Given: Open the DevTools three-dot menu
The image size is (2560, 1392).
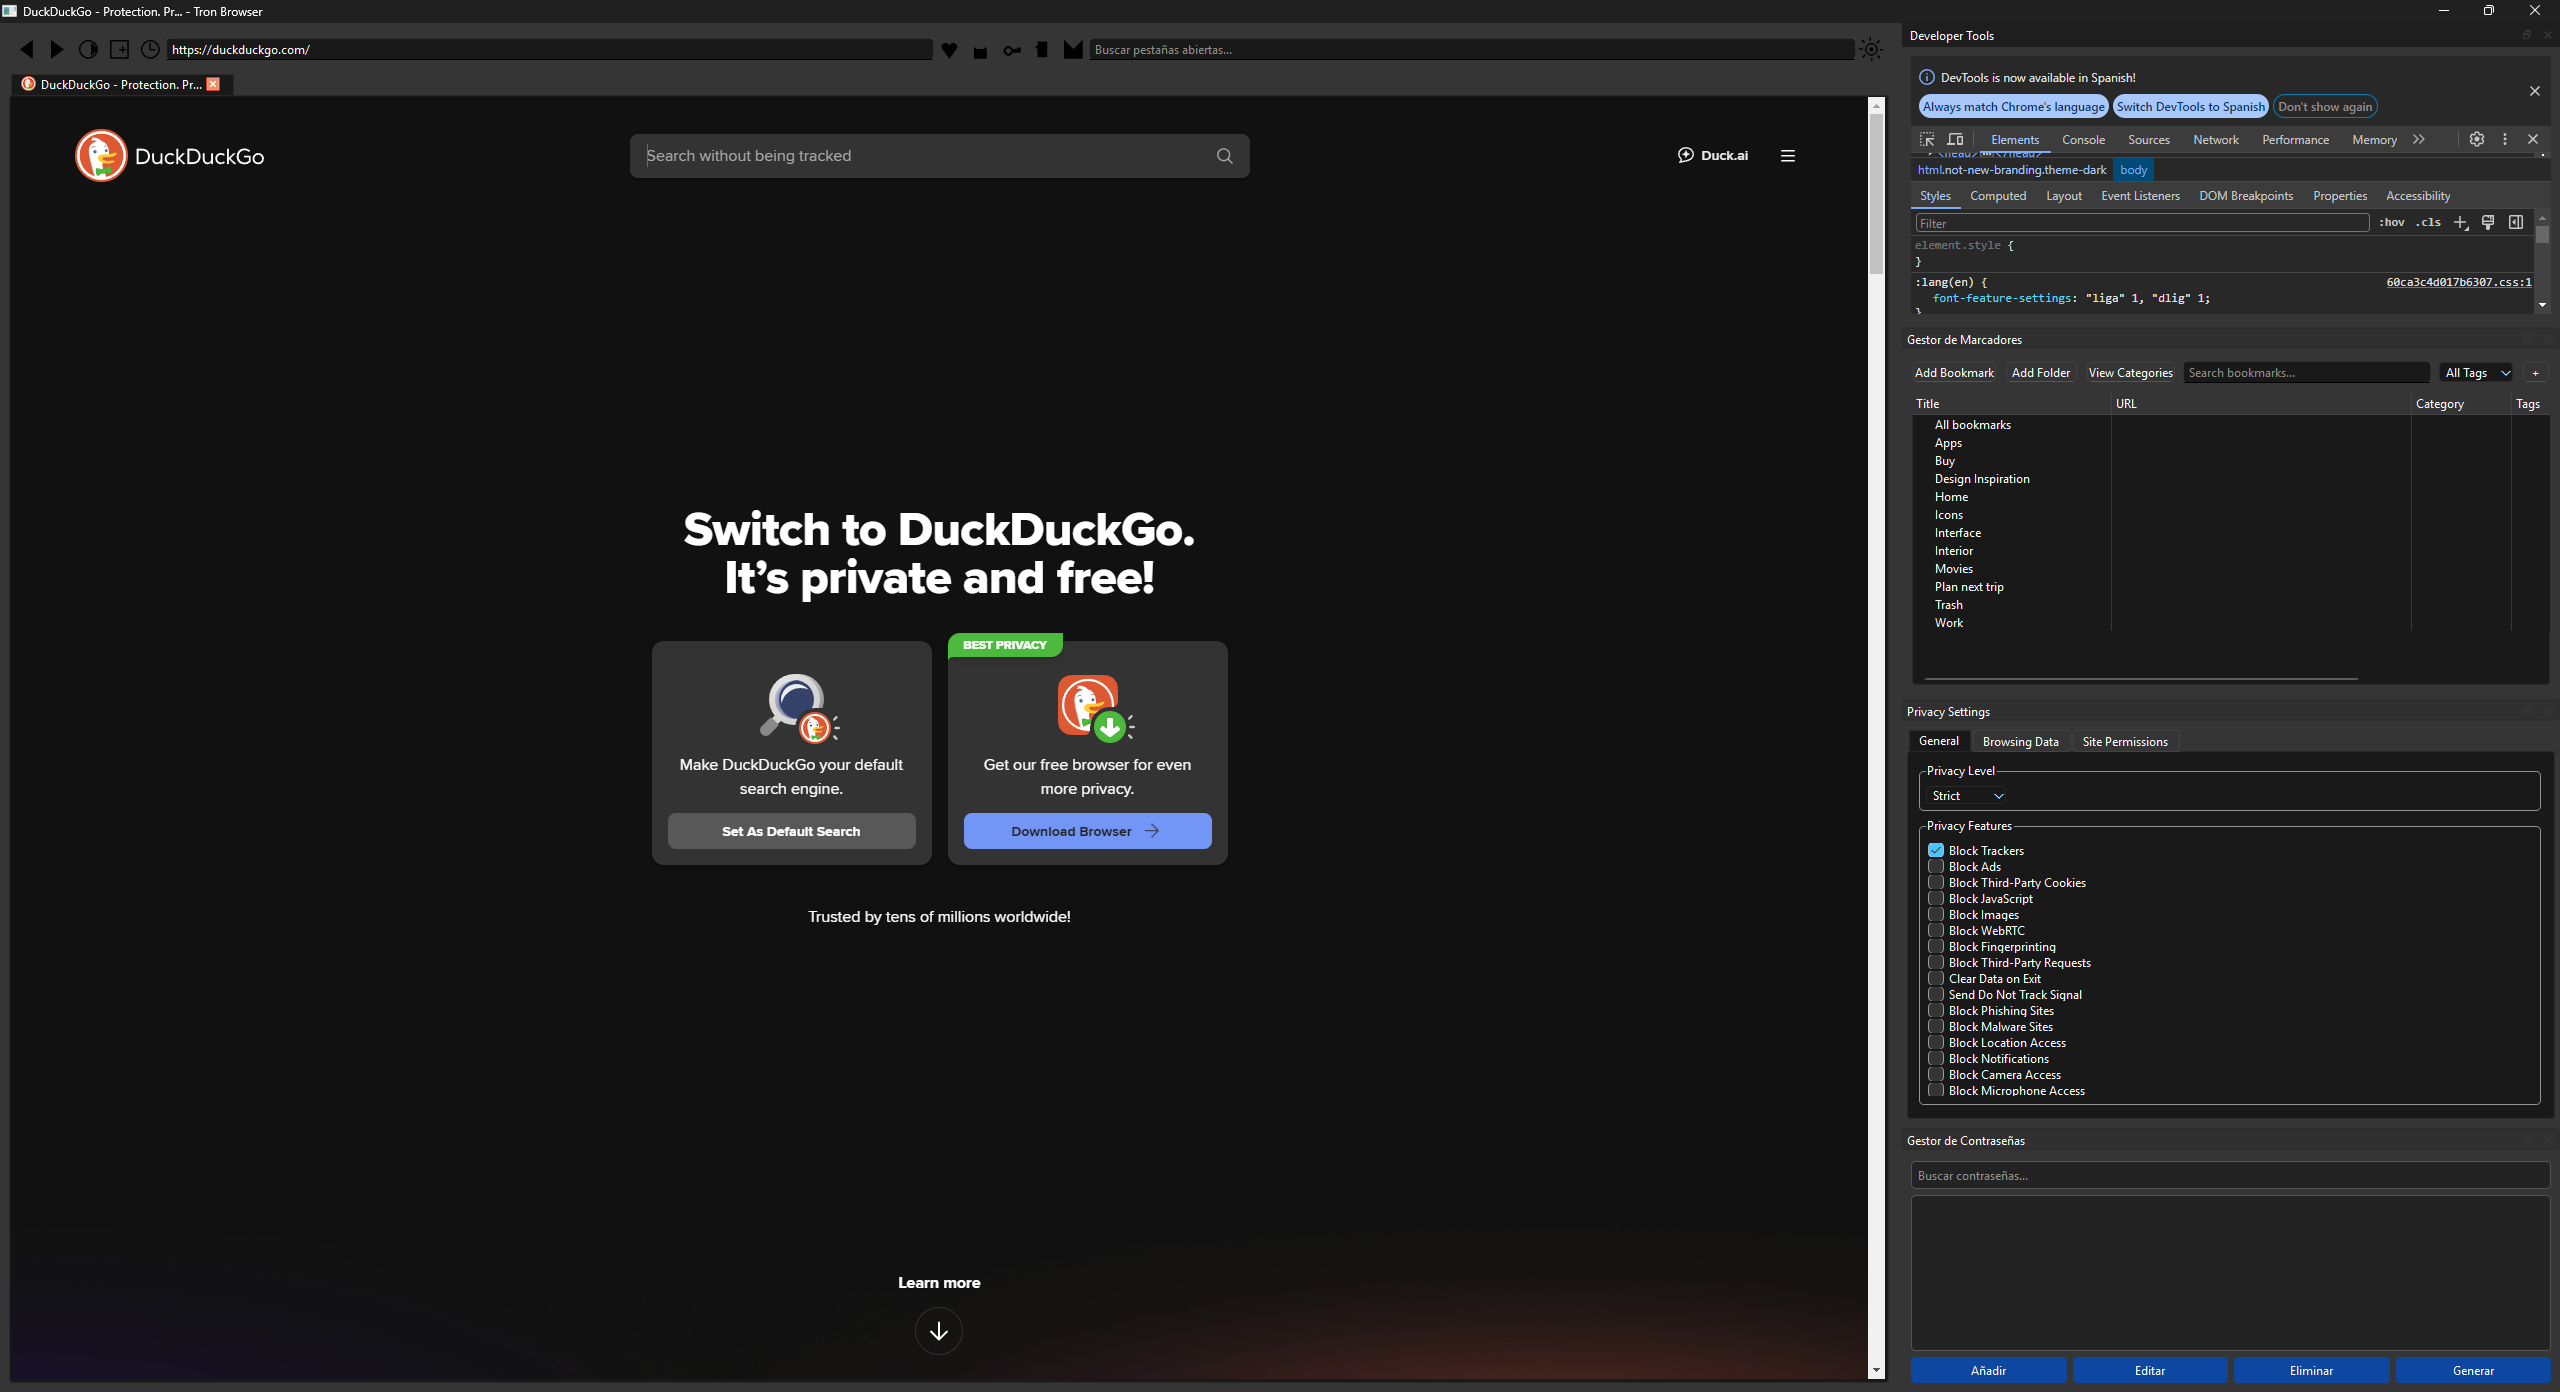Looking at the screenshot, I should click(2505, 139).
